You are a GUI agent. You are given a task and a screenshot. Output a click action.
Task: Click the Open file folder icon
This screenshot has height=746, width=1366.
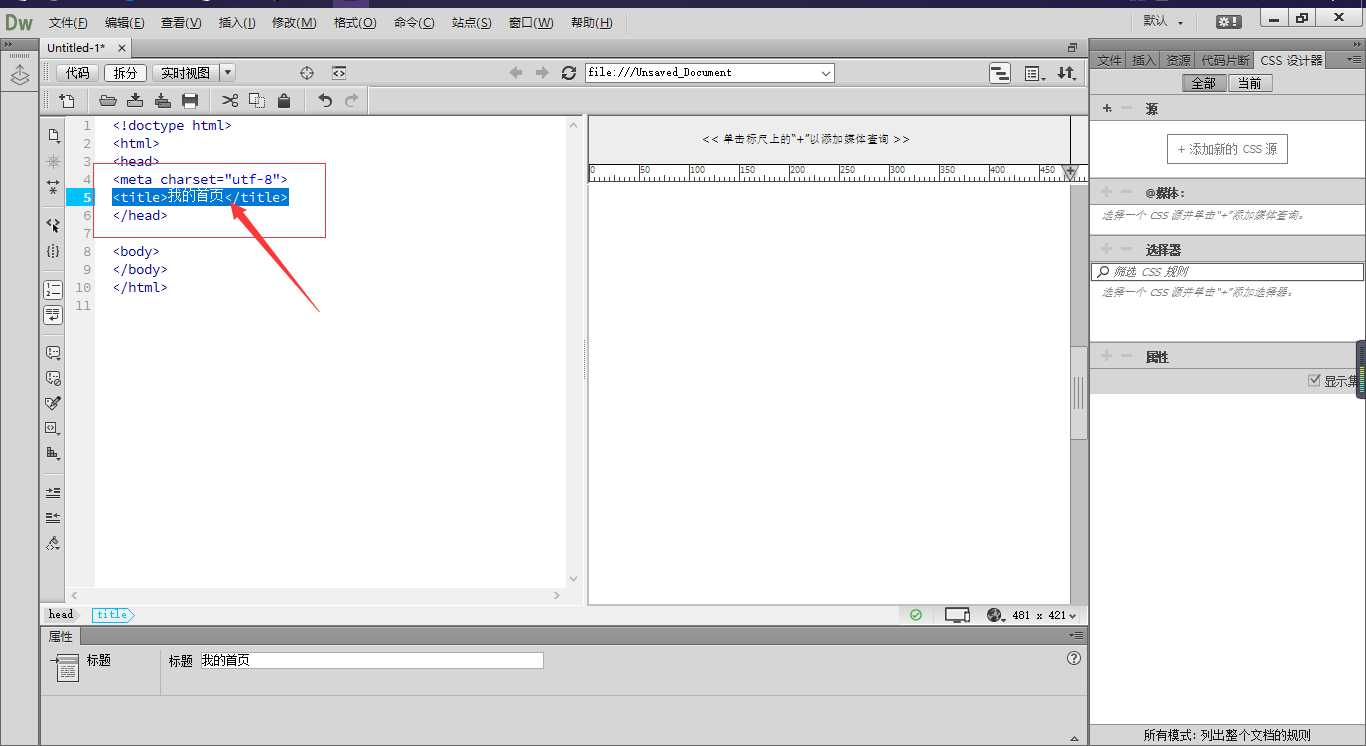(108, 100)
